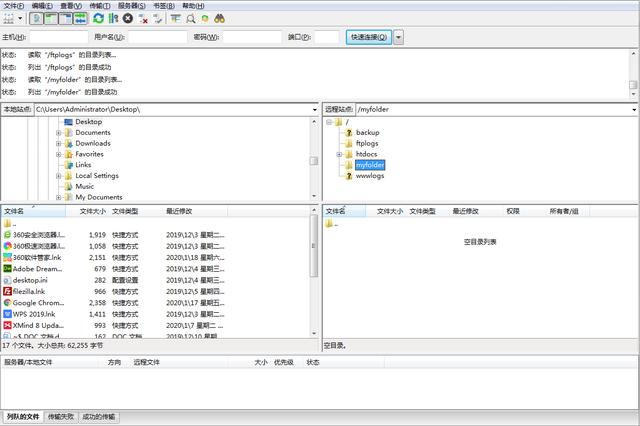The width and height of the screenshot is (640, 426).
Task: Select the wwwlogs remote folder
Action: pos(370,176)
